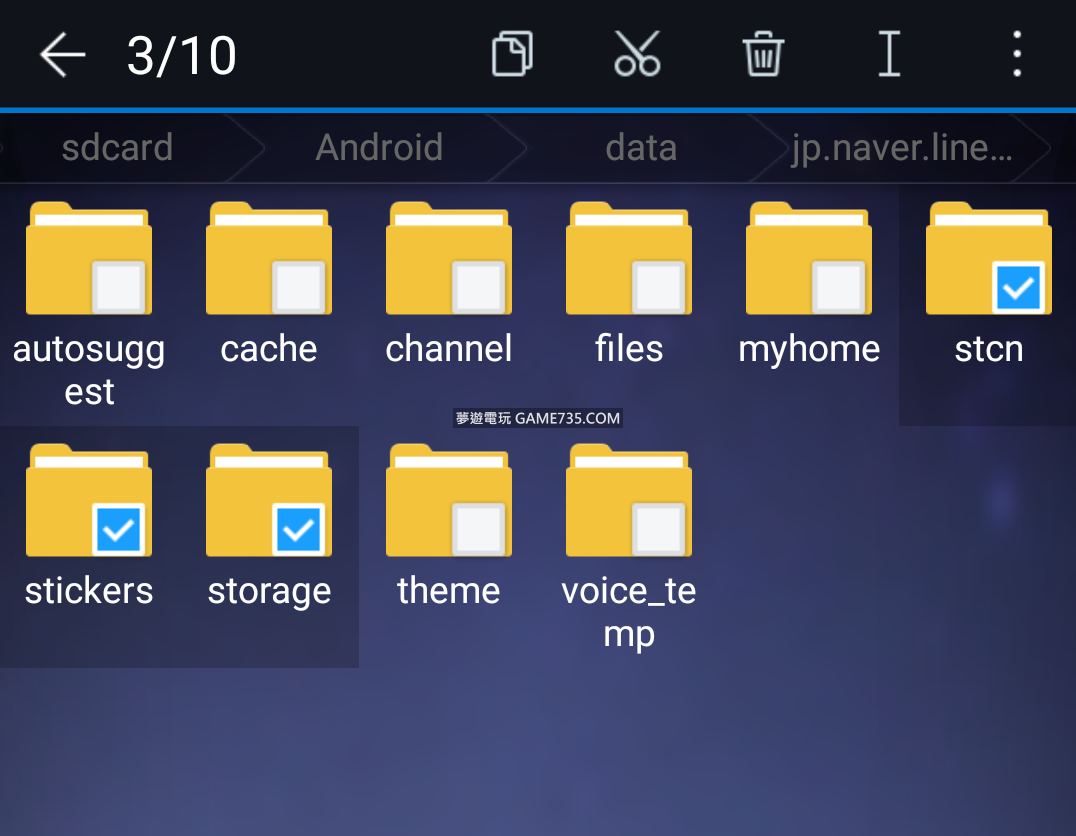Tap the back arrow to exit selection

tap(62, 54)
